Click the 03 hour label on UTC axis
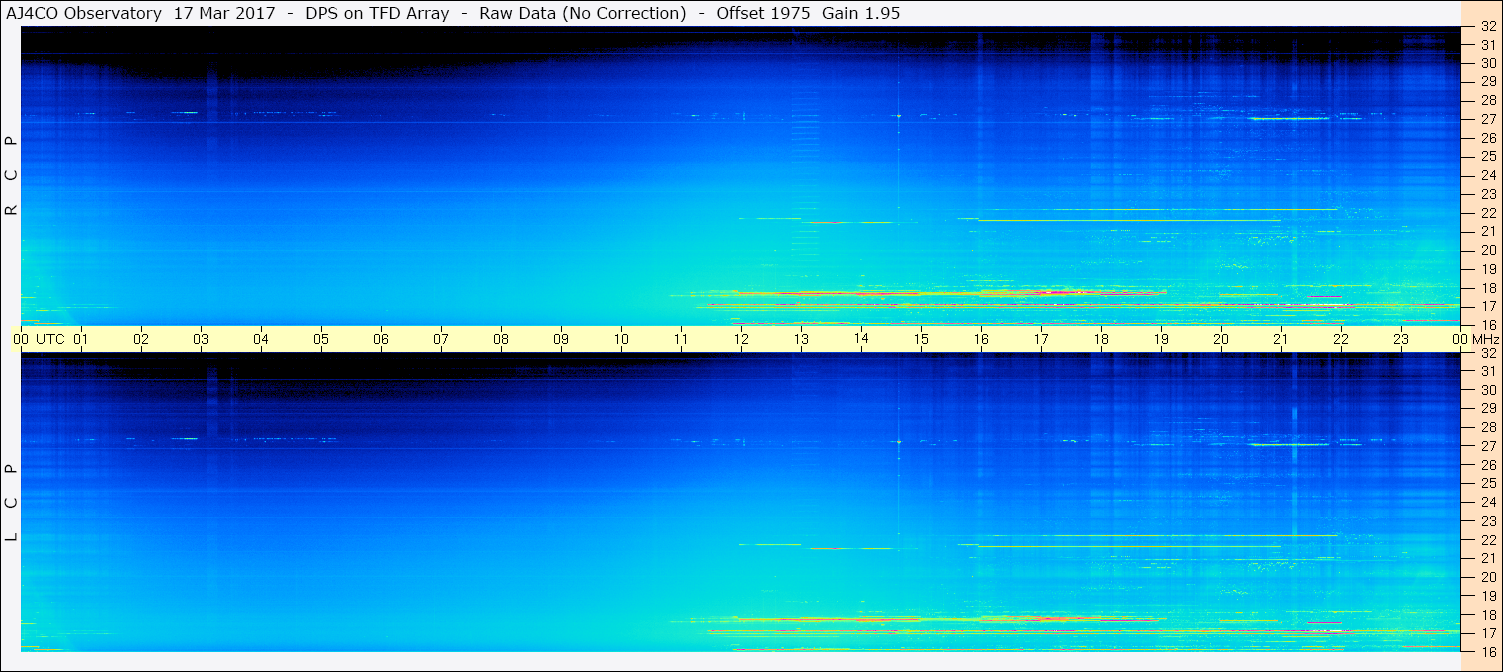 point(201,339)
